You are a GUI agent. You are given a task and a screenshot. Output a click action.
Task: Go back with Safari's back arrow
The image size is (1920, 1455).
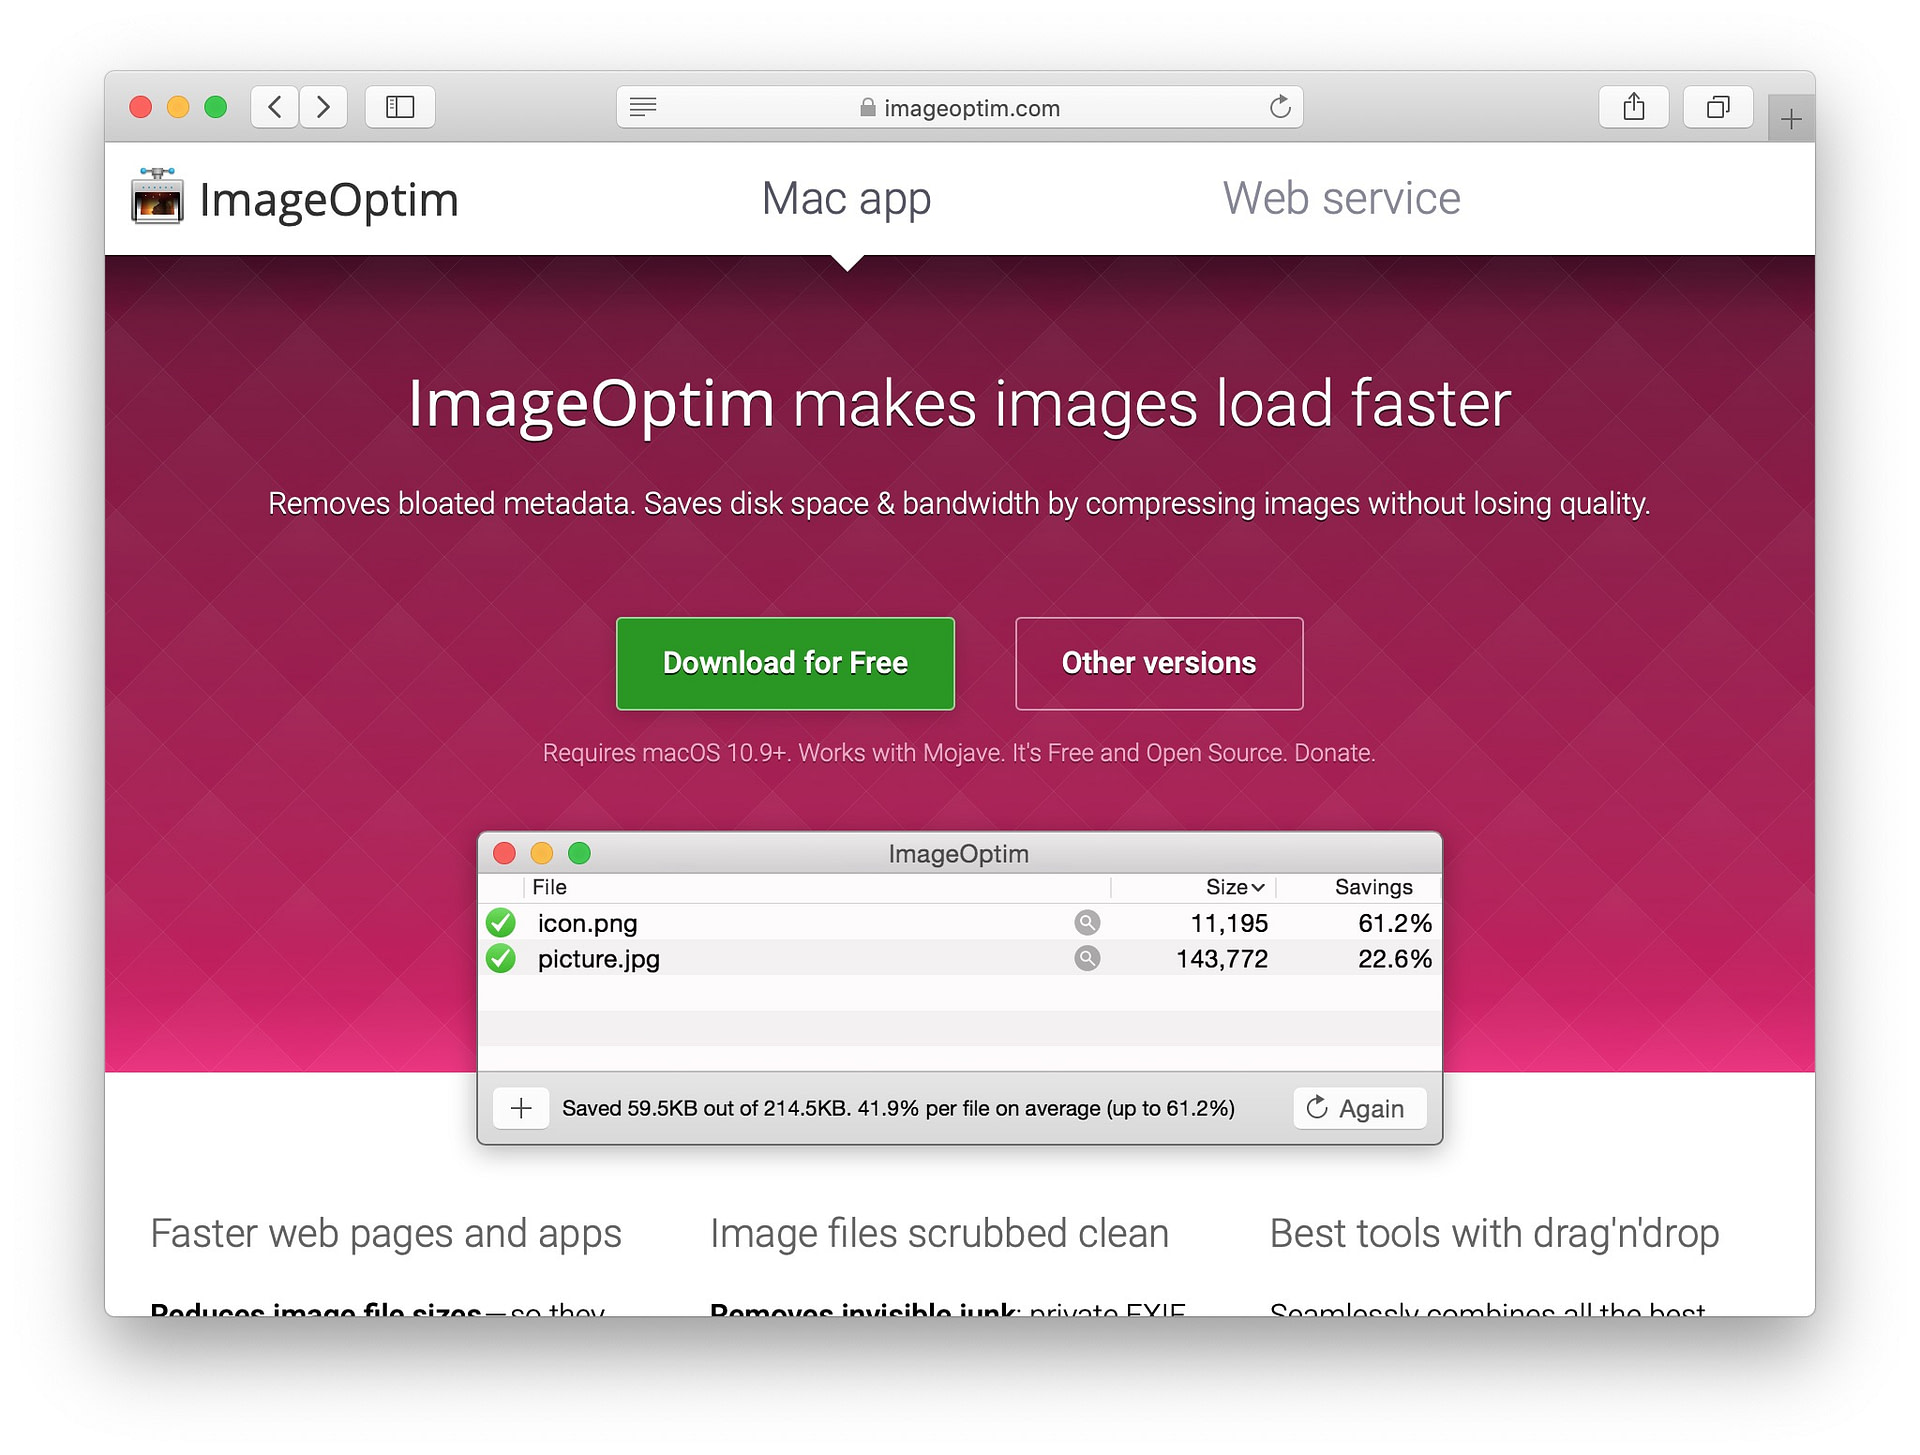[275, 107]
